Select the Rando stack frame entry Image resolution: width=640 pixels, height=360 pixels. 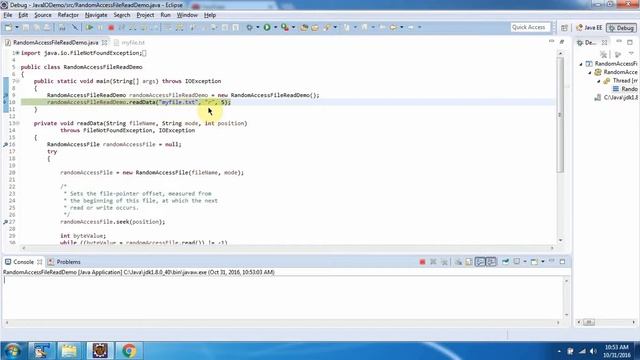[625, 89]
